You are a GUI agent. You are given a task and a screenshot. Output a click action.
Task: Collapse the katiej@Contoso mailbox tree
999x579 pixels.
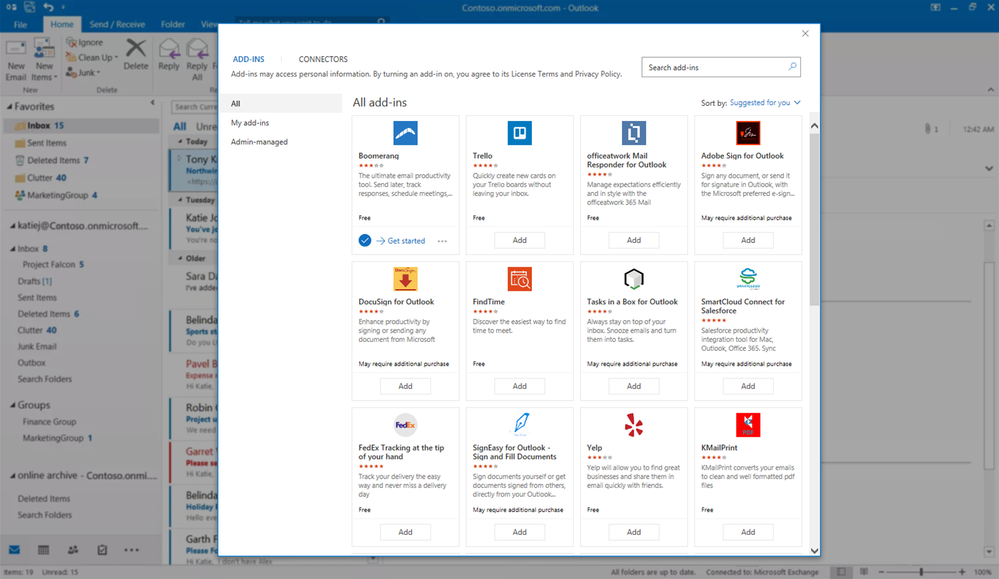coord(13,226)
